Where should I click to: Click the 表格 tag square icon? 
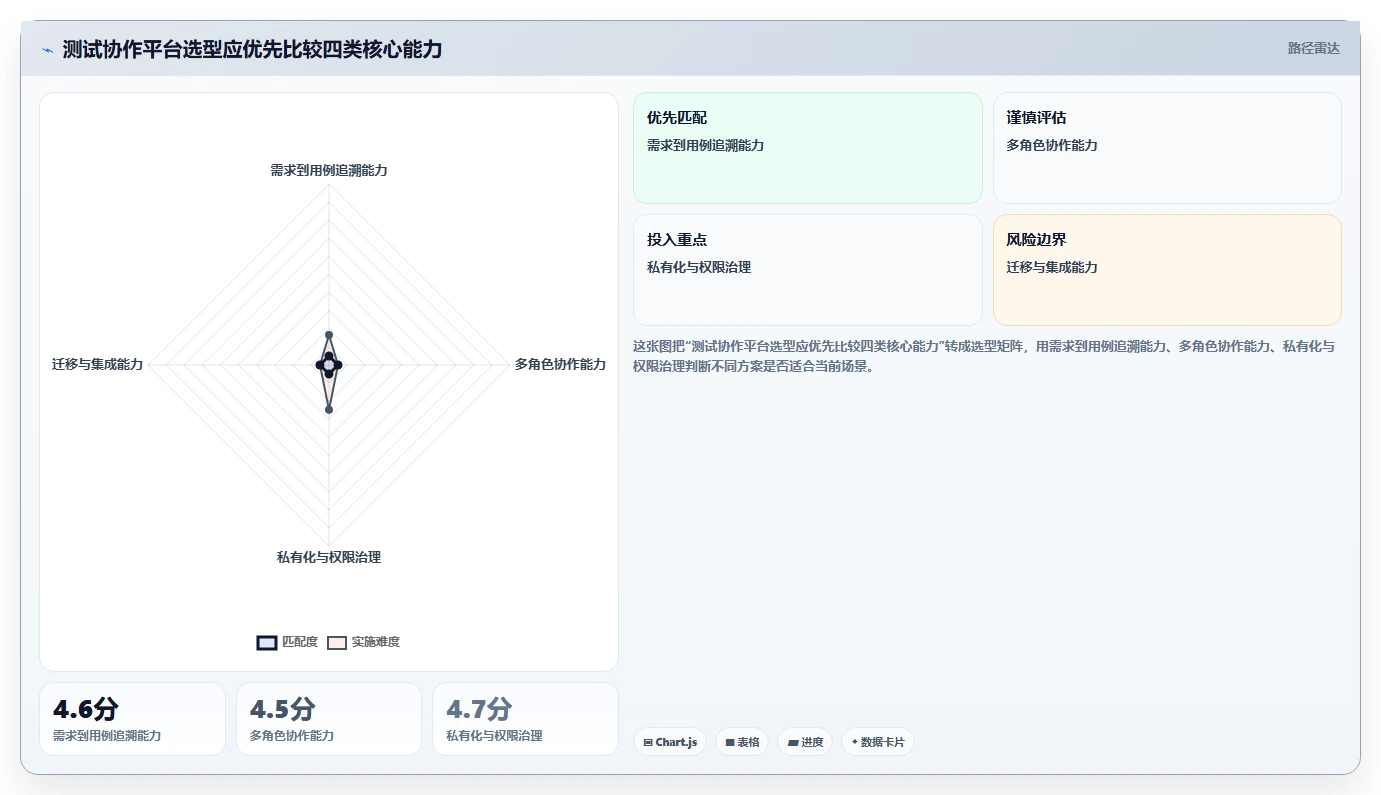730,742
